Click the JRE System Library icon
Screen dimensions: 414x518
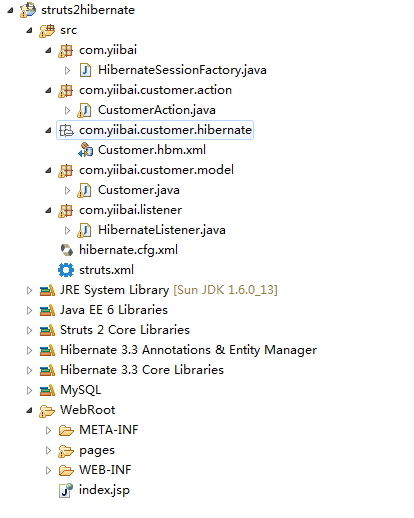coord(47,290)
